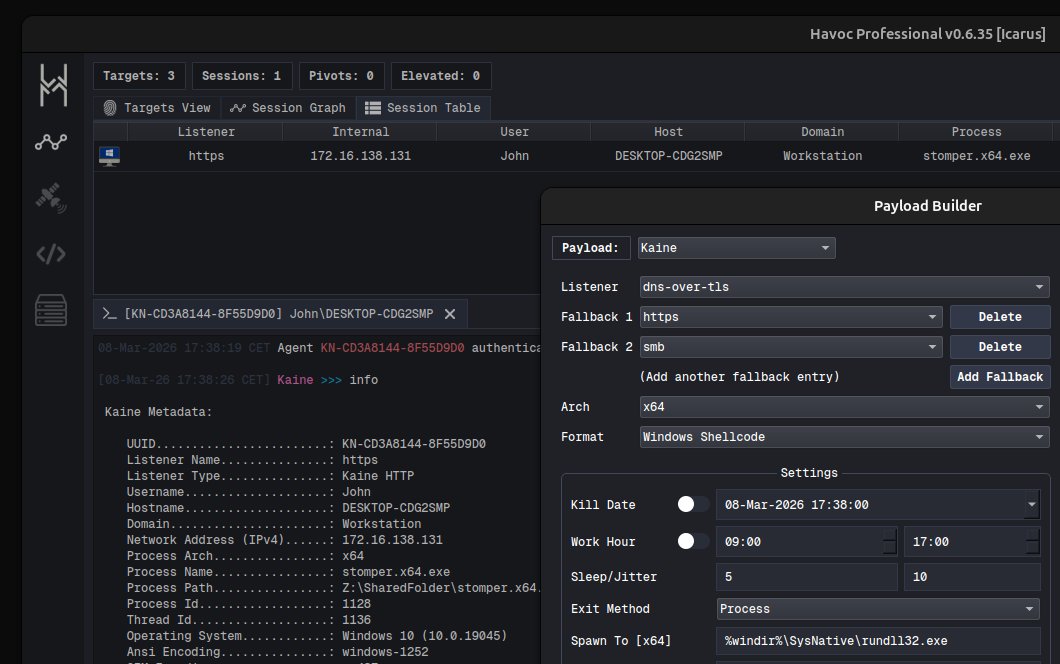1060x664 pixels.
Task: Click the Sessions: 1 counter
Action: pyautogui.click(x=241, y=76)
